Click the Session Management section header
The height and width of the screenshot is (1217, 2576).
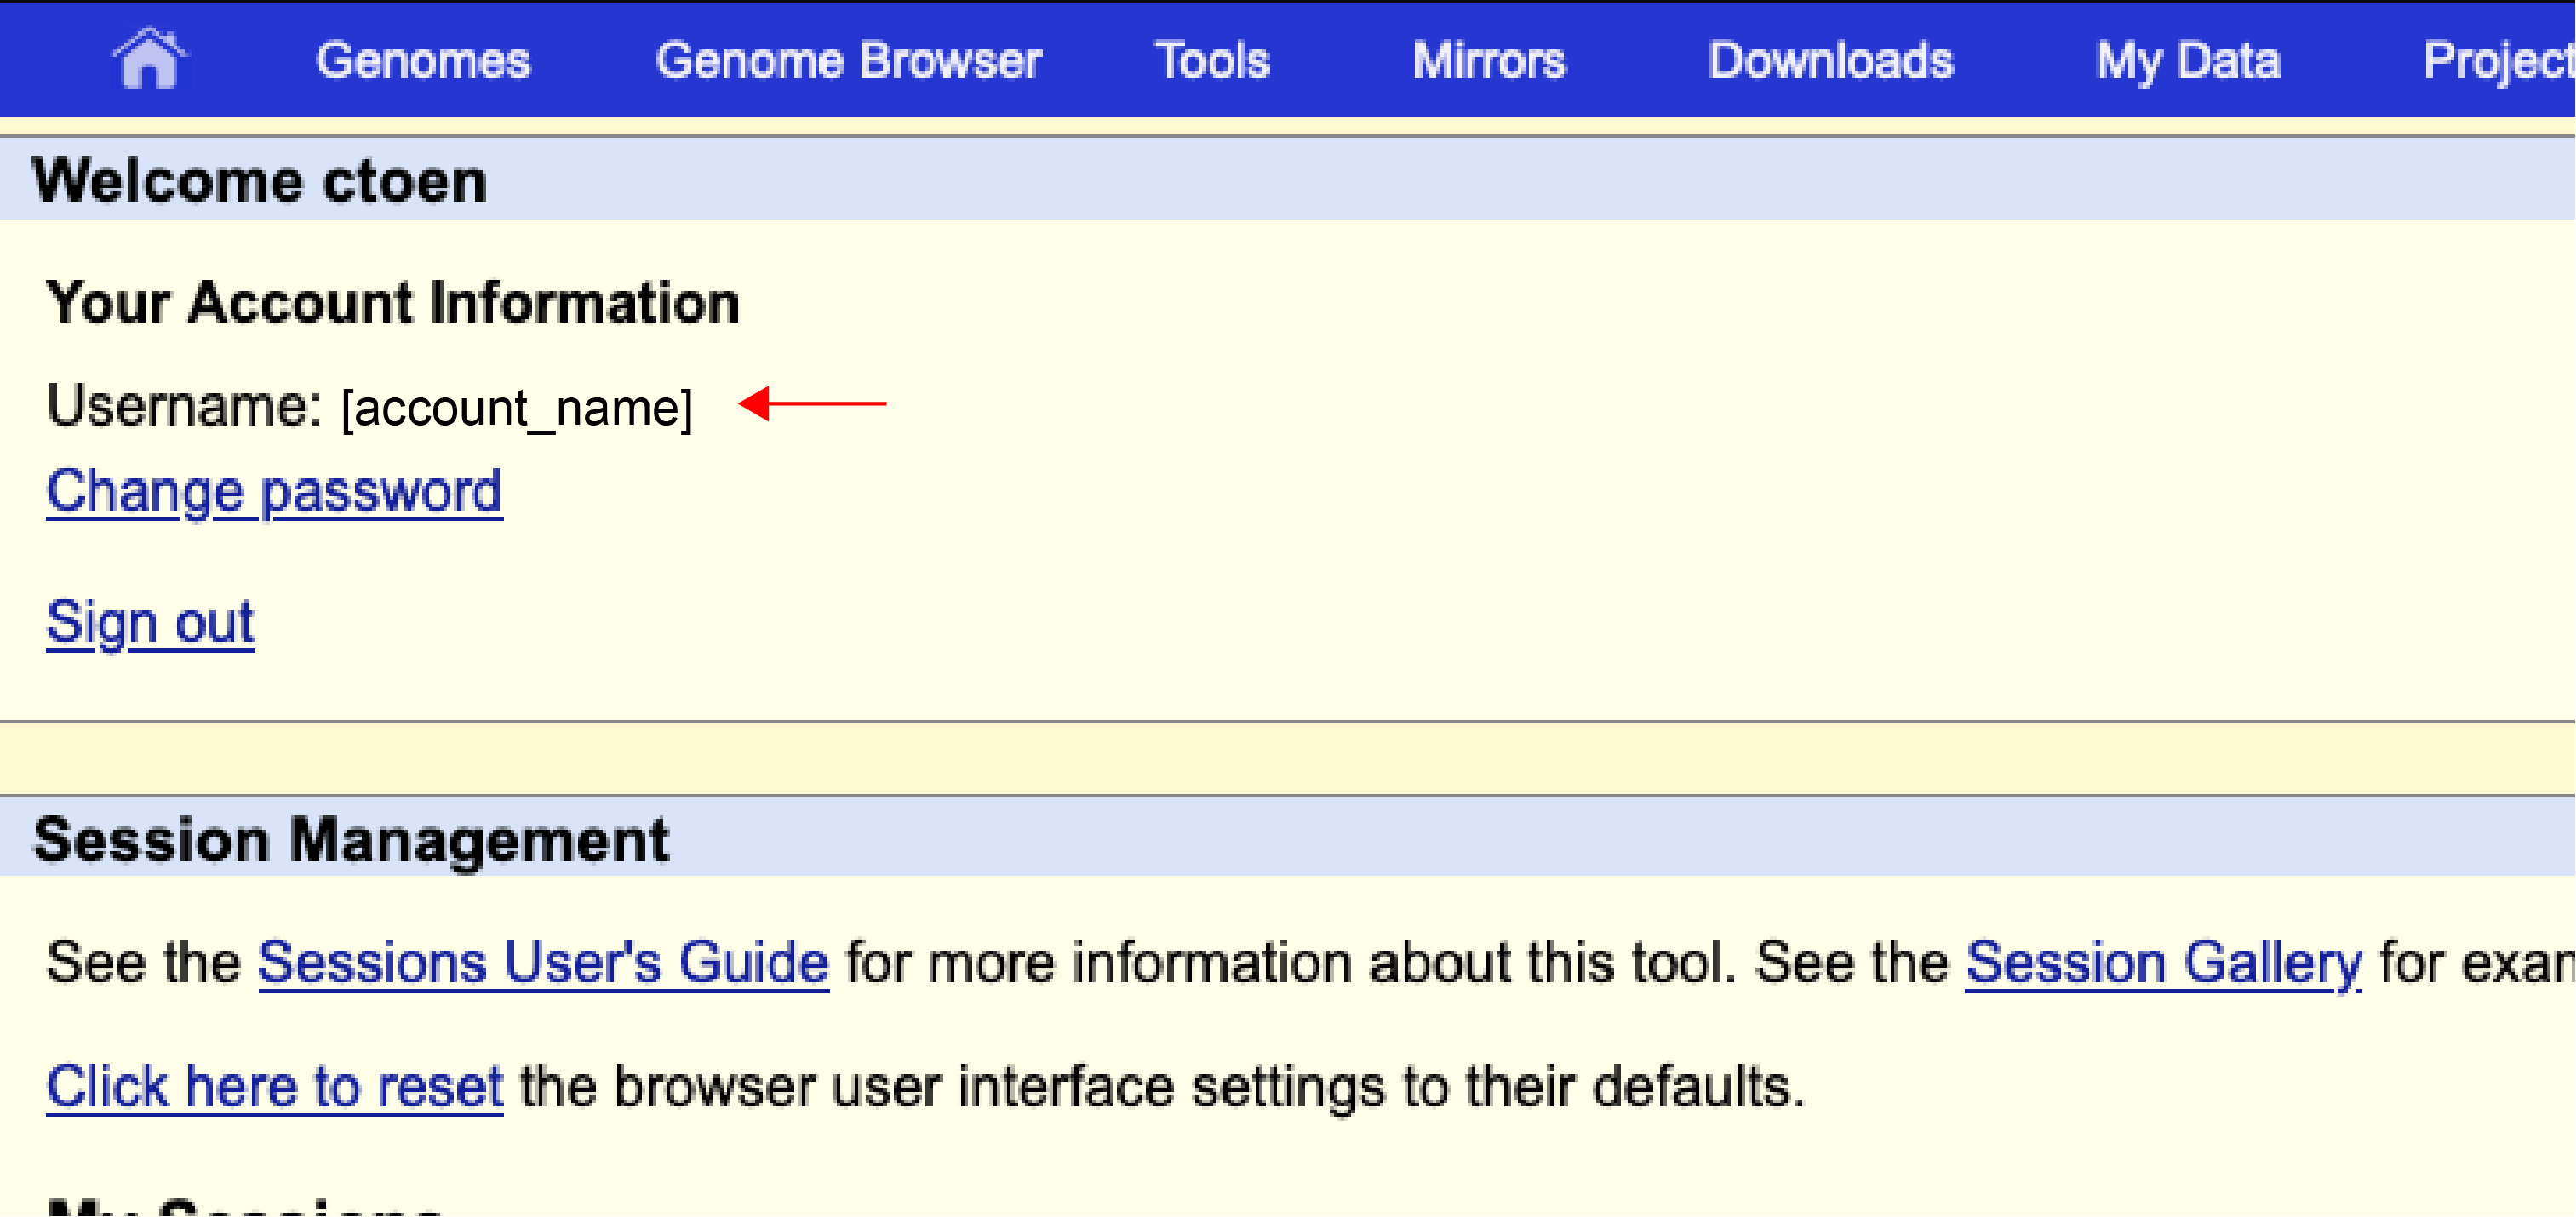[x=350, y=839]
